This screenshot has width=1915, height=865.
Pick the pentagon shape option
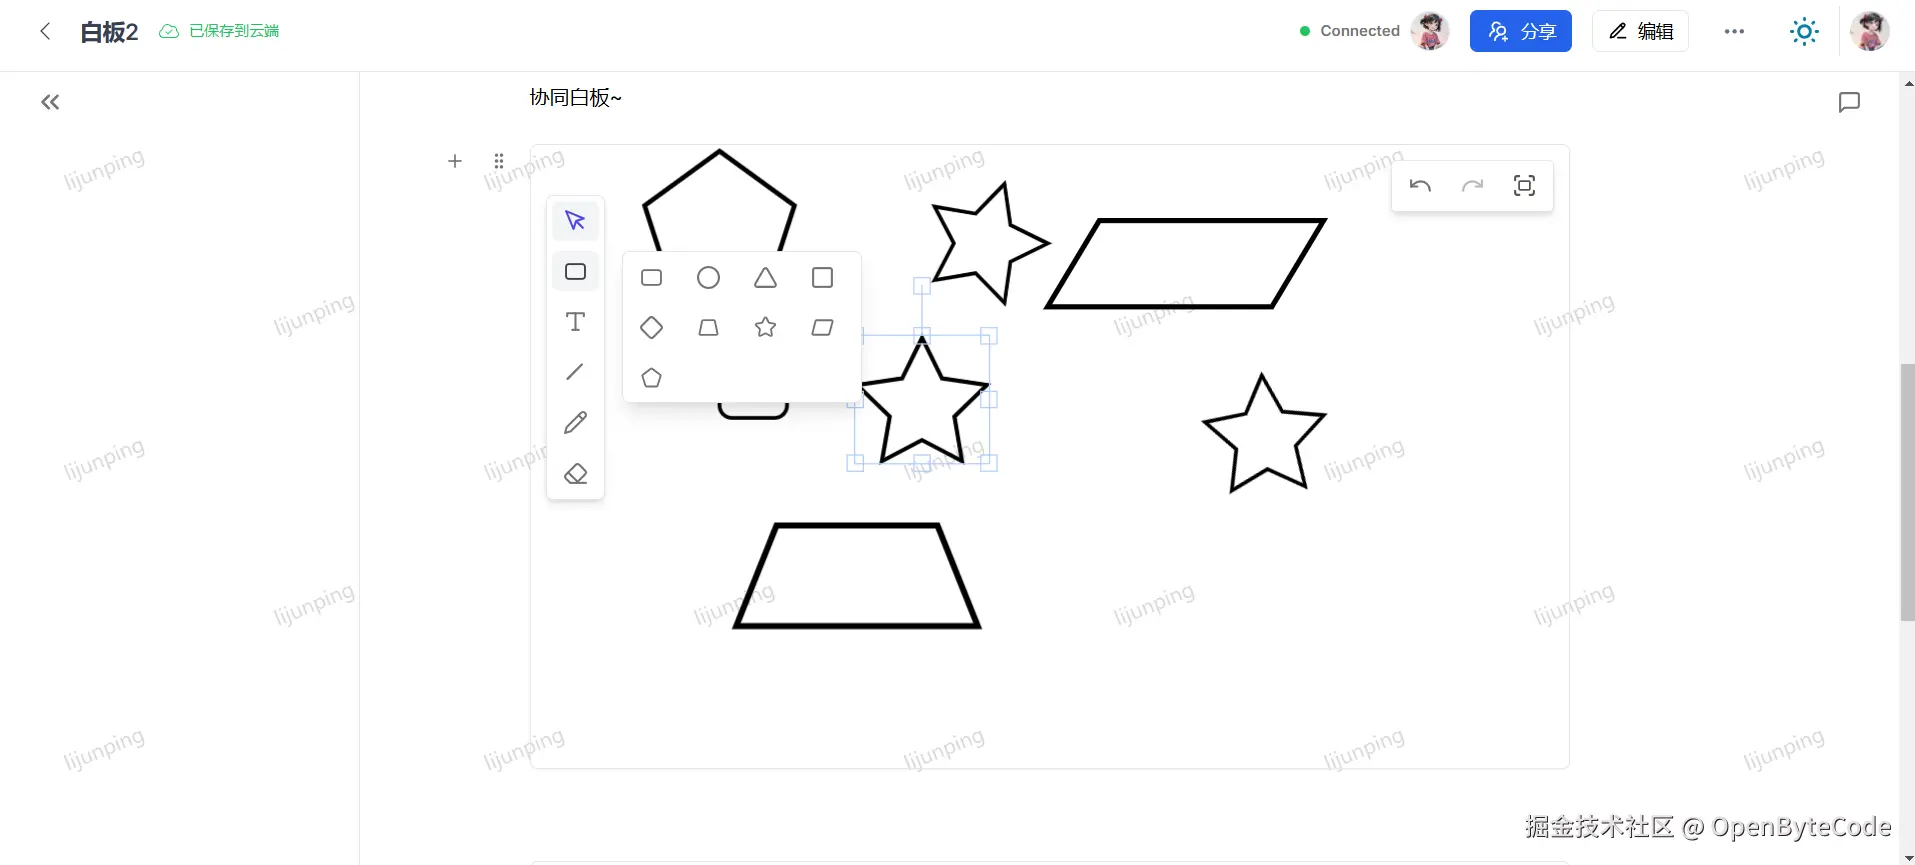651,378
